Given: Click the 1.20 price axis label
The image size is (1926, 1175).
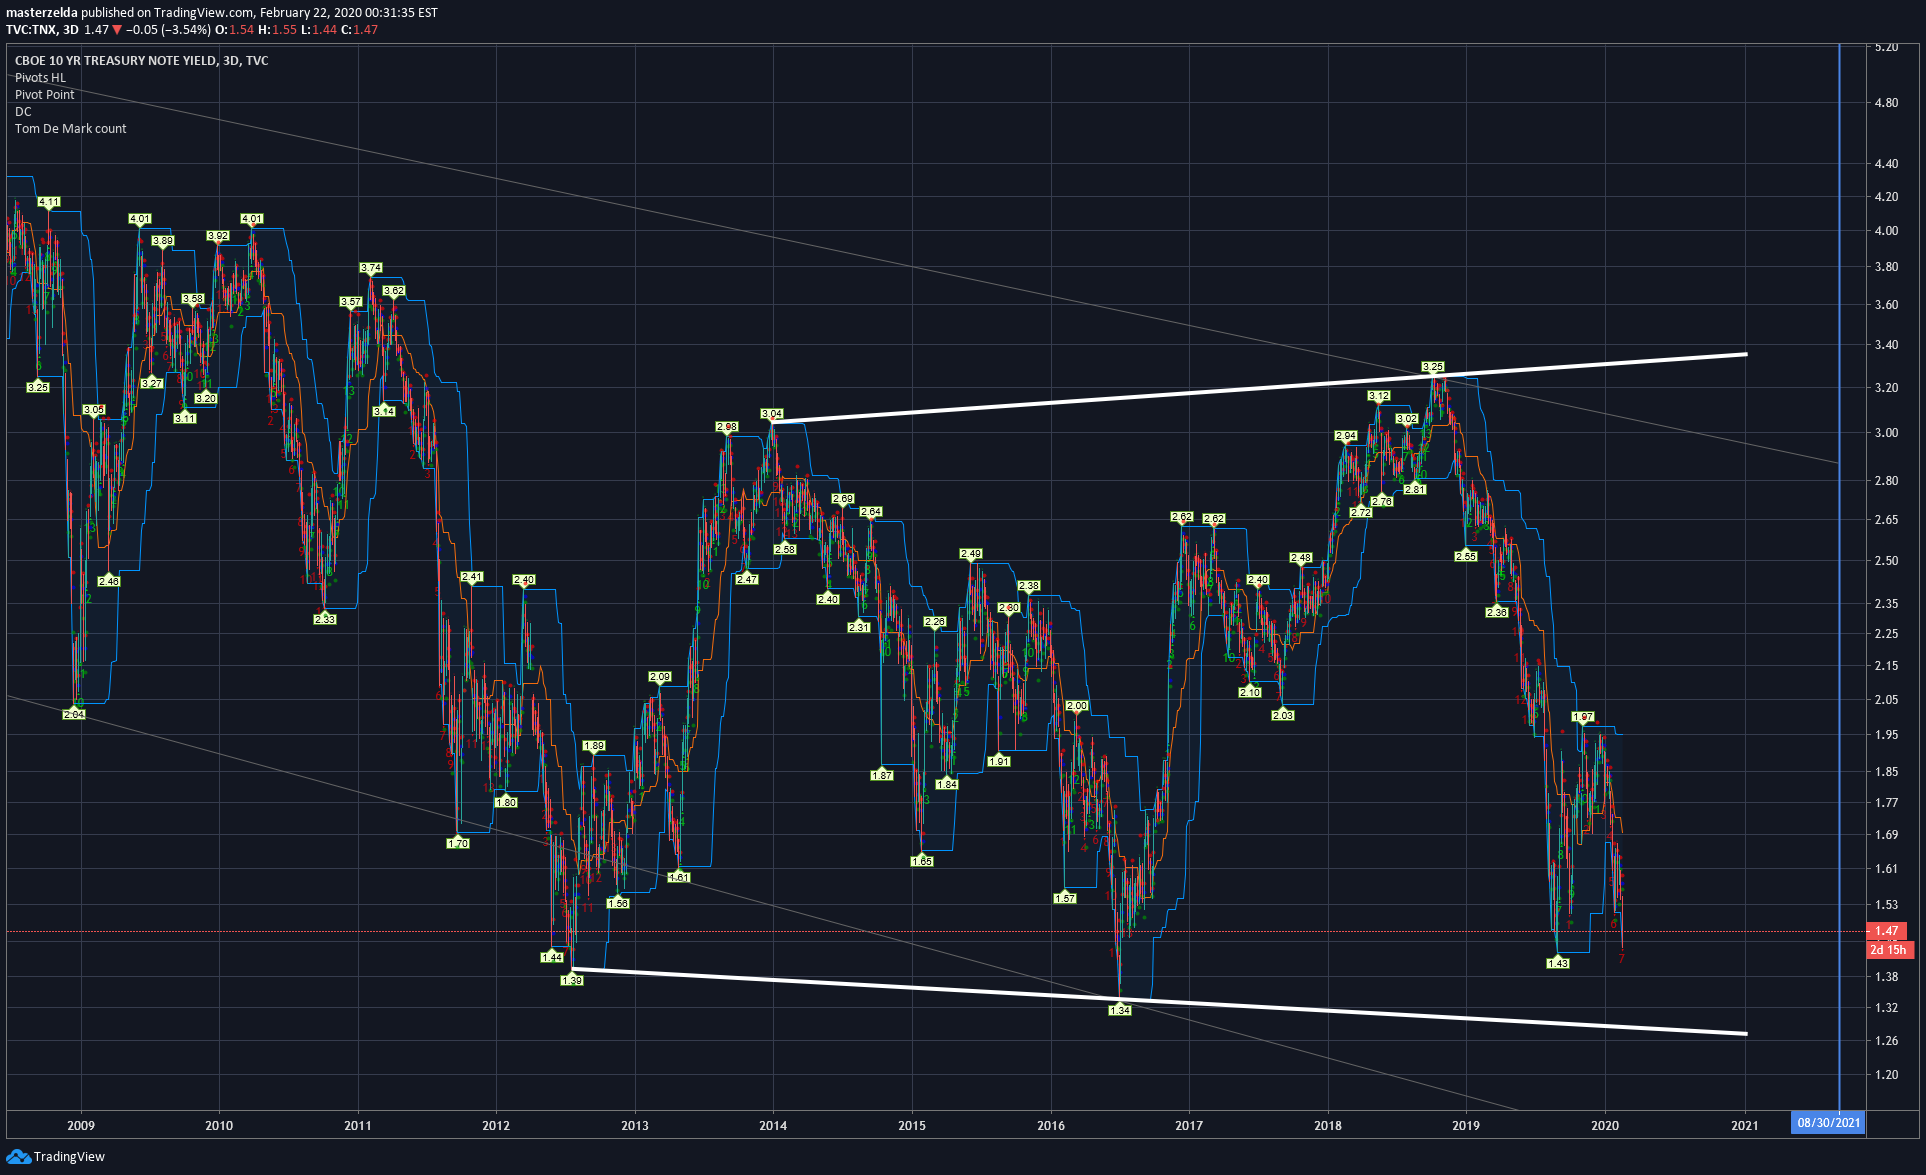Looking at the screenshot, I should [1887, 1075].
